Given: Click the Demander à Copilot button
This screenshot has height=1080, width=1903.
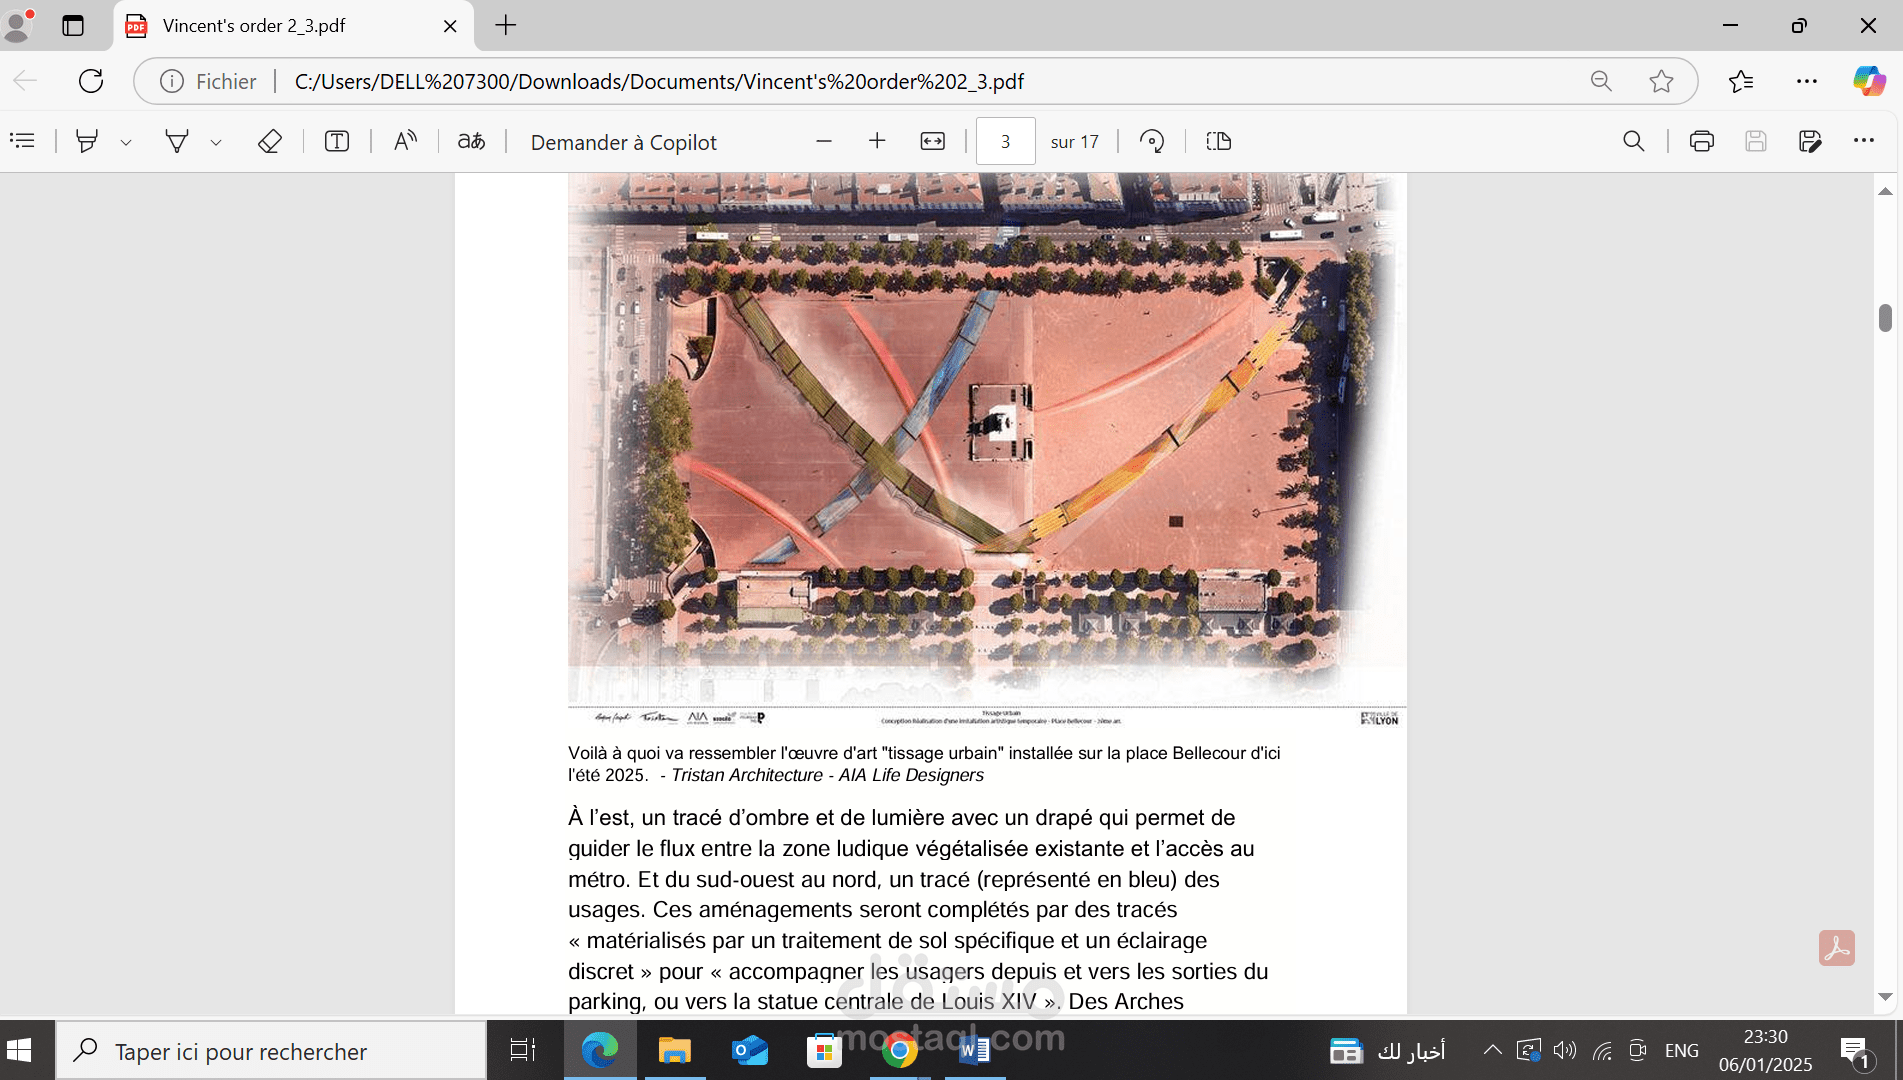Looking at the screenshot, I should (623, 142).
